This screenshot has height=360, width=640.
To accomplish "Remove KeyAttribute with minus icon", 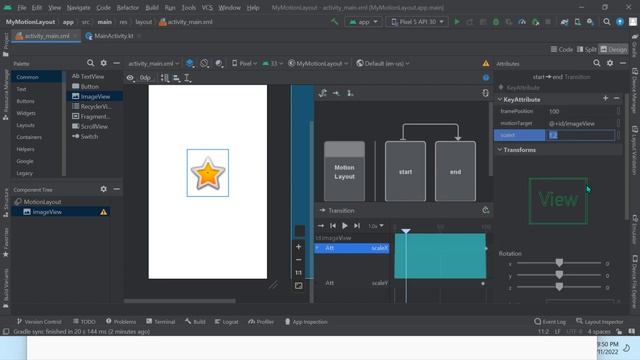I will click(616, 98).
